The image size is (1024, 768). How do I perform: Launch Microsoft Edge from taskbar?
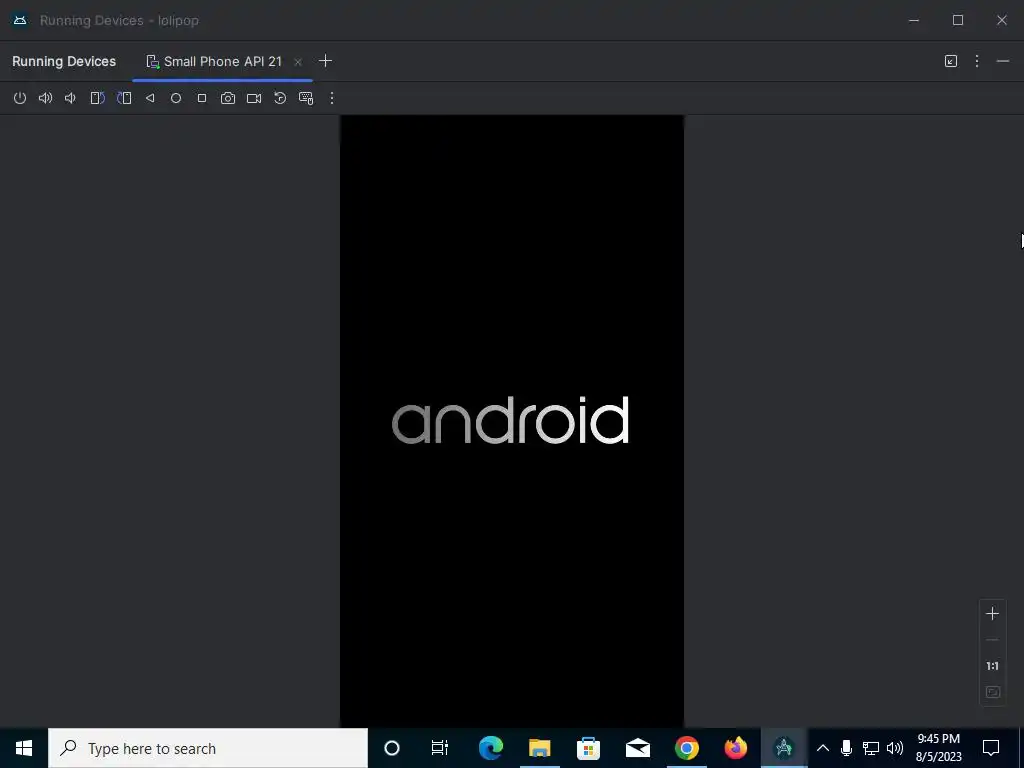coord(490,748)
